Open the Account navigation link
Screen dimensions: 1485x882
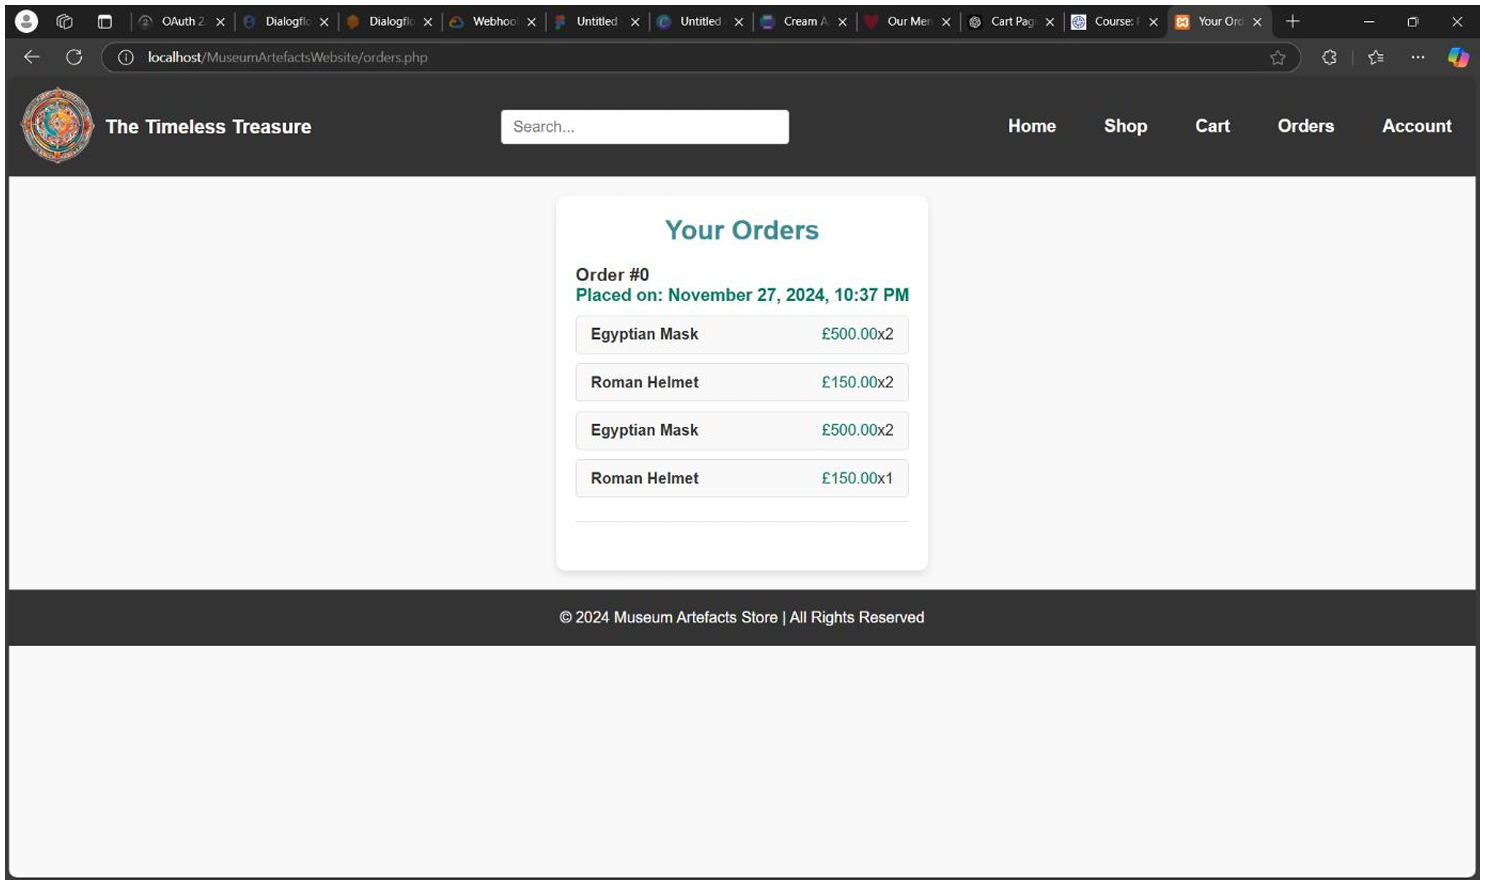coord(1416,126)
